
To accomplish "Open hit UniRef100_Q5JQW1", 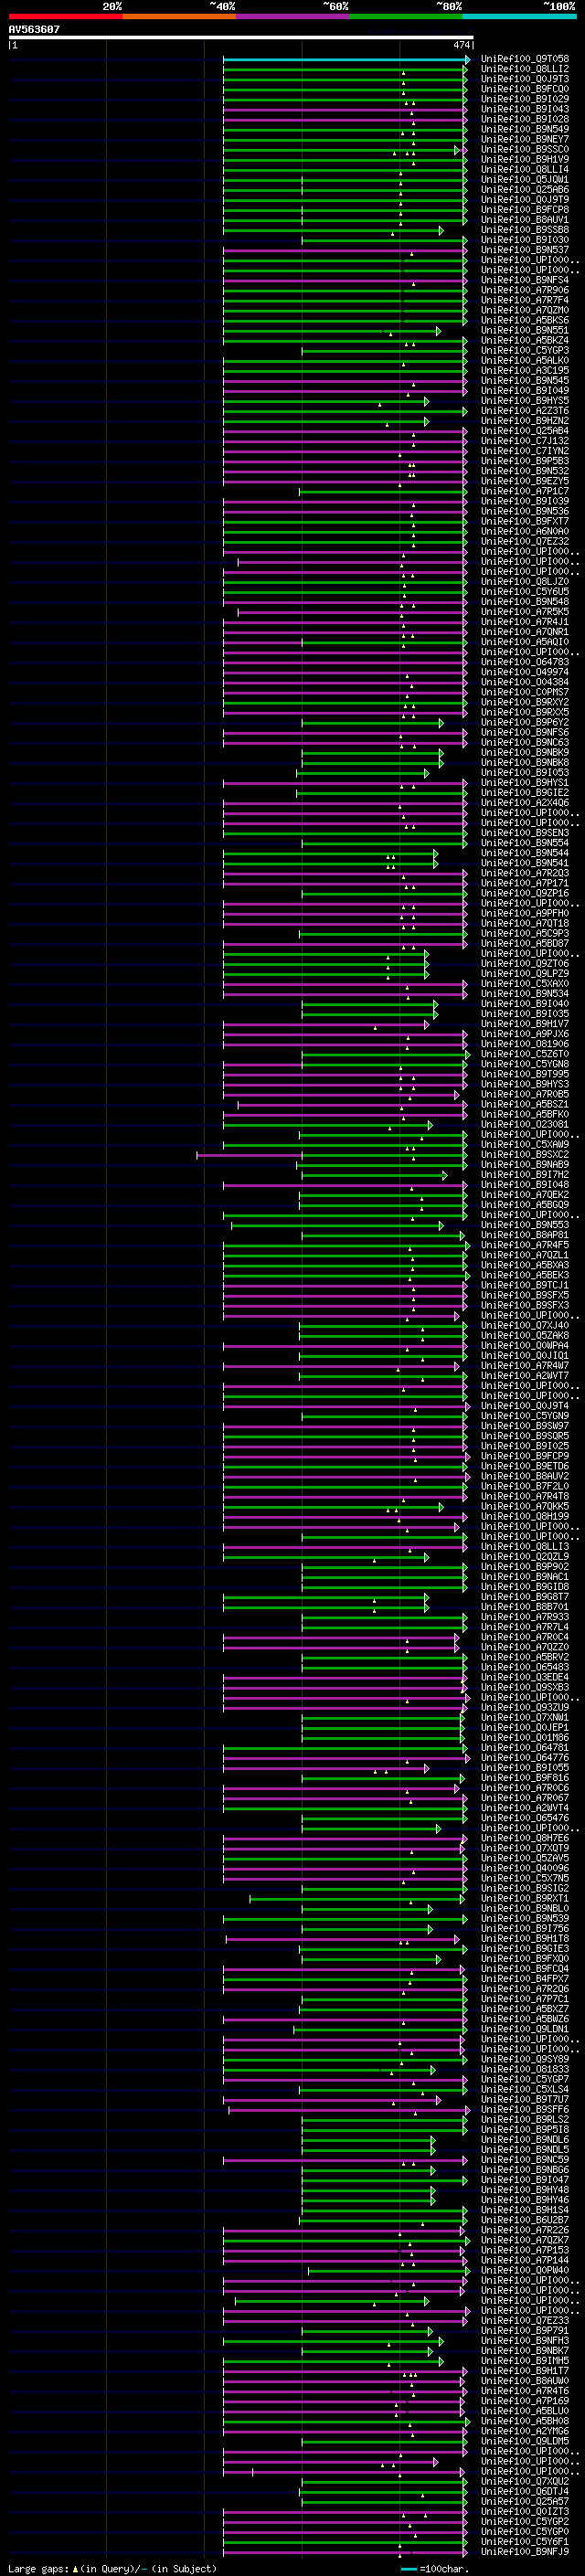I will (525, 180).
